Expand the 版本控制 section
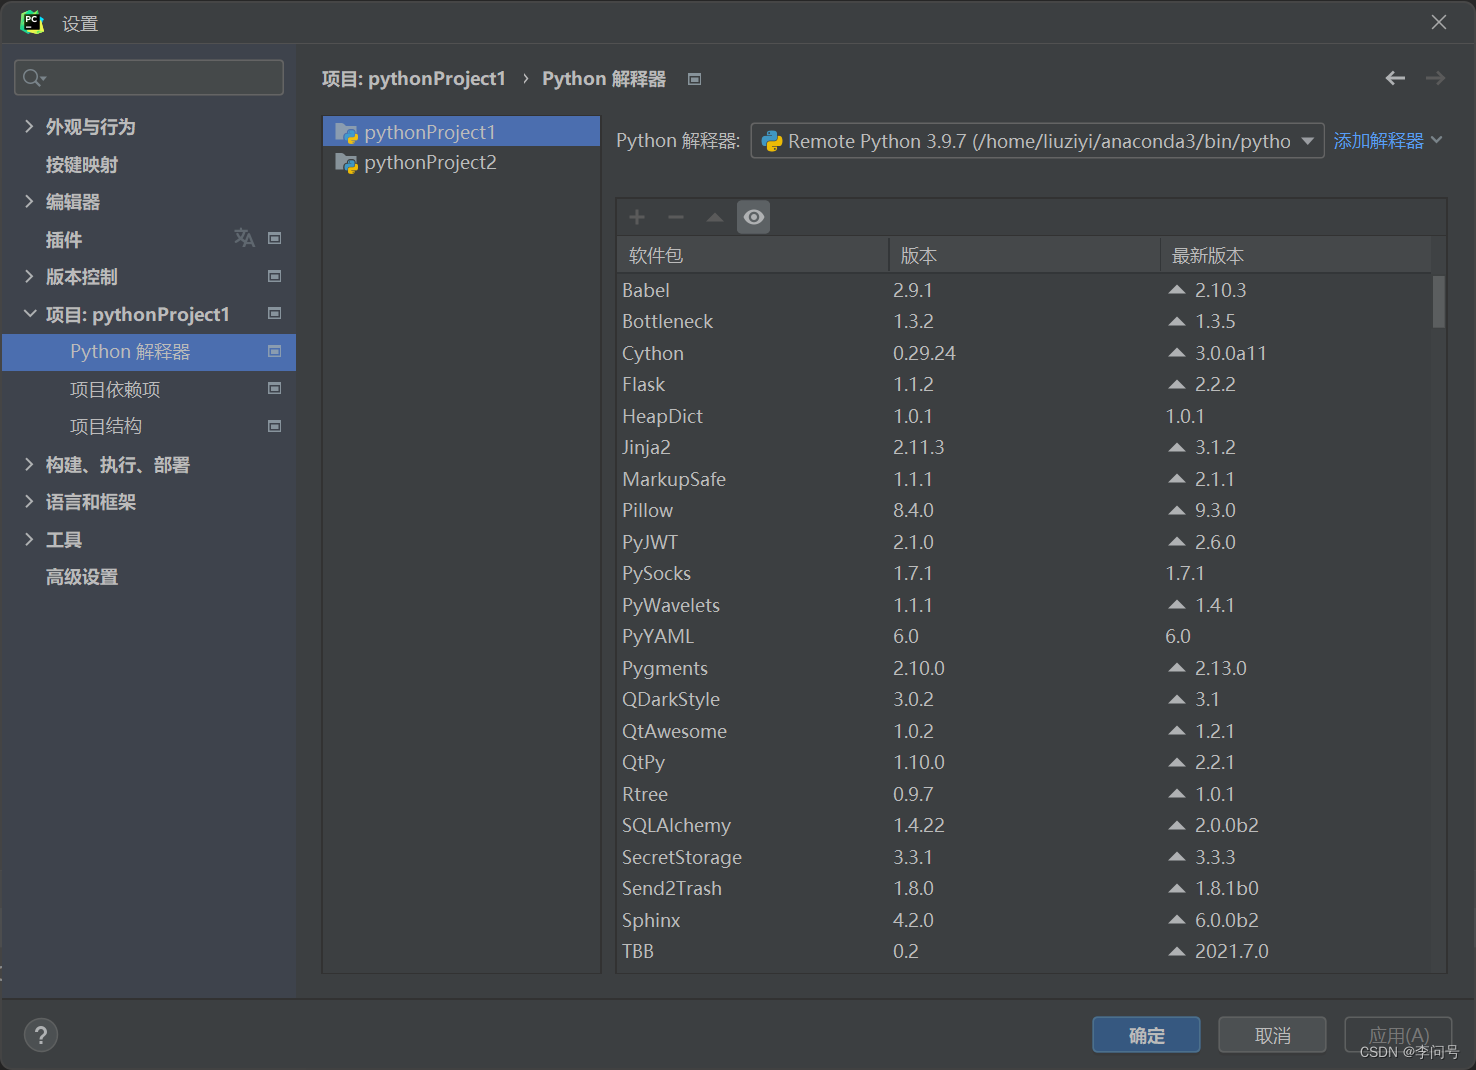 point(29,276)
